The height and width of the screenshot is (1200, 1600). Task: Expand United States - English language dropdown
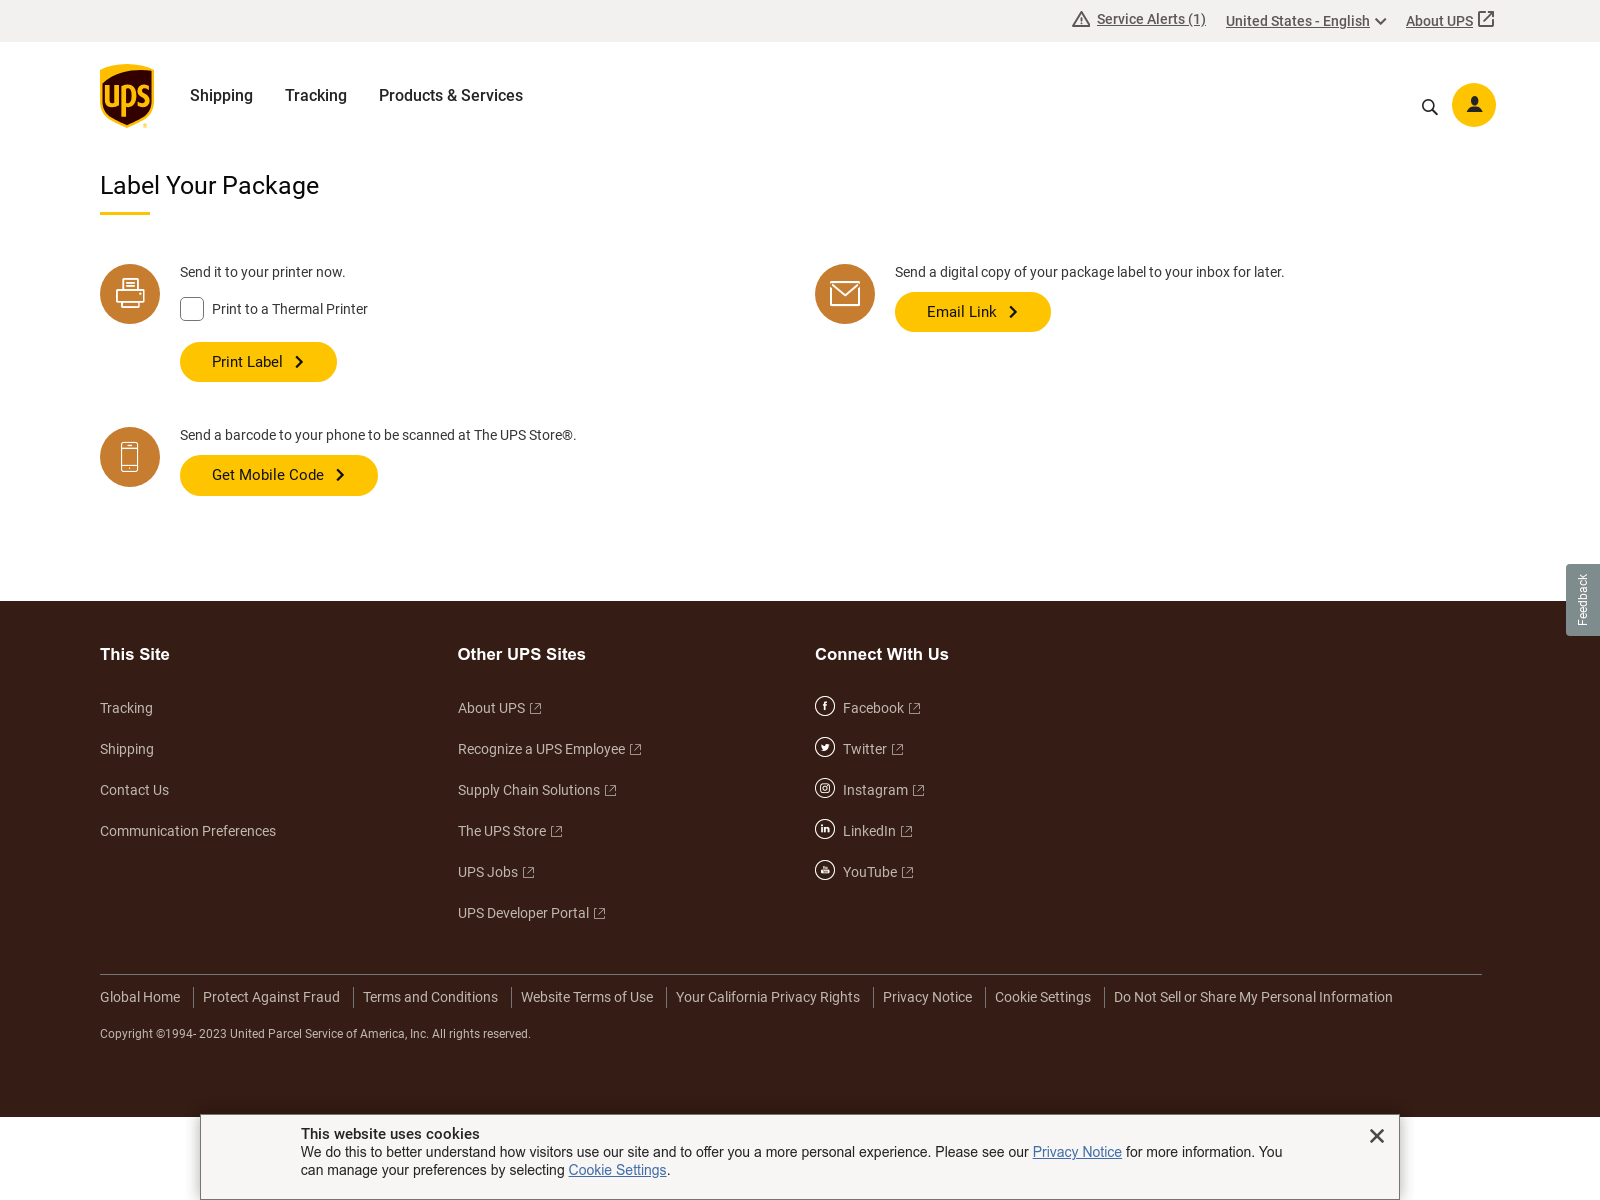[1306, 21]
